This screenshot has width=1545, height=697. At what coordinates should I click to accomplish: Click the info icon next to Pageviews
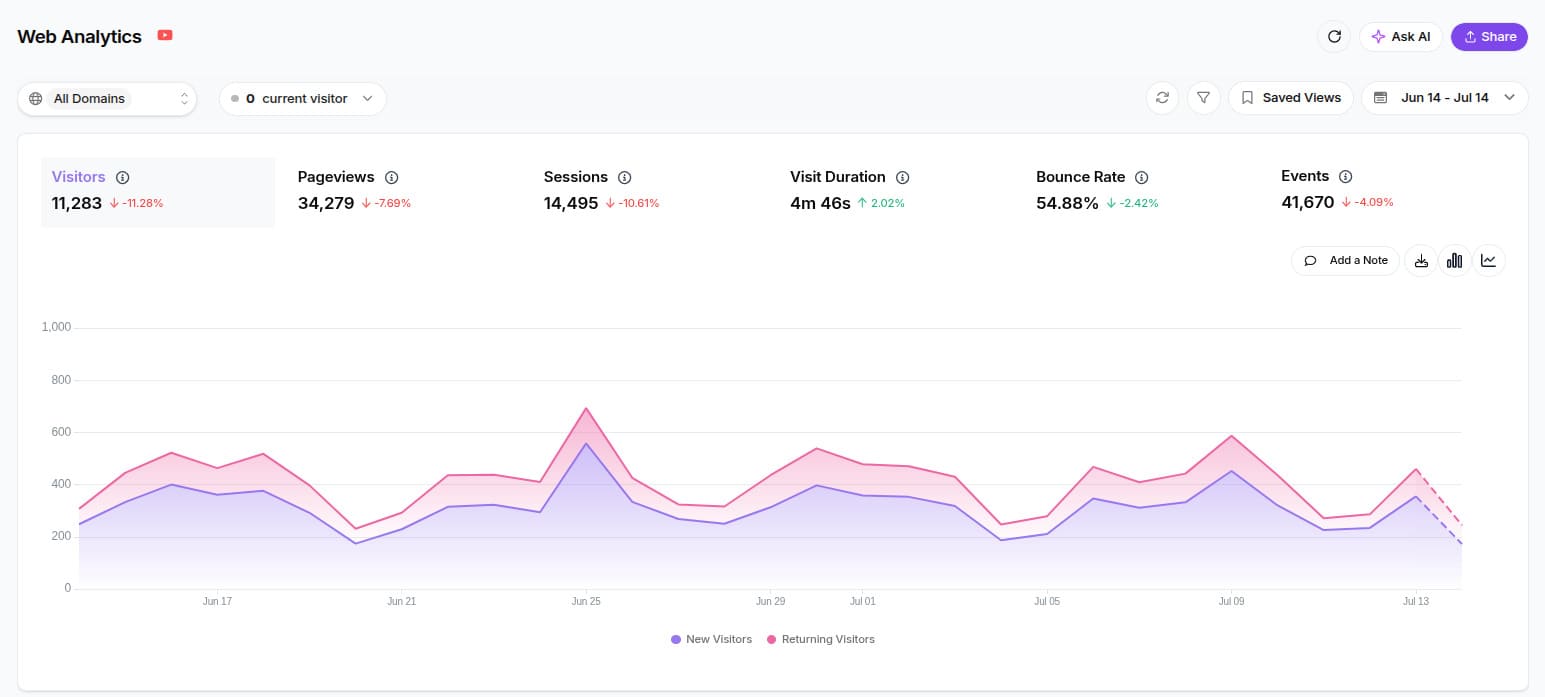392,177
